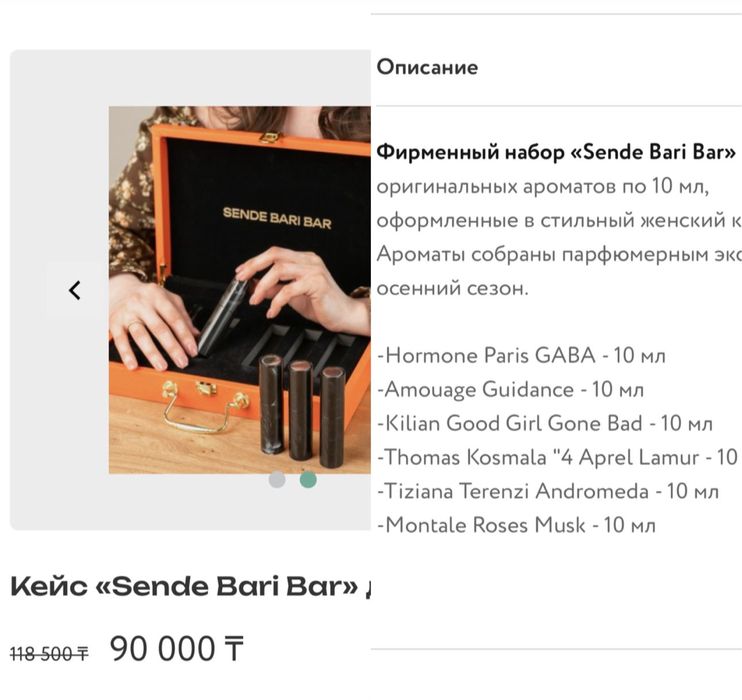Click the осенний сезон text line
This screenshot has height=700, width=742.
[x=452, y=288]
